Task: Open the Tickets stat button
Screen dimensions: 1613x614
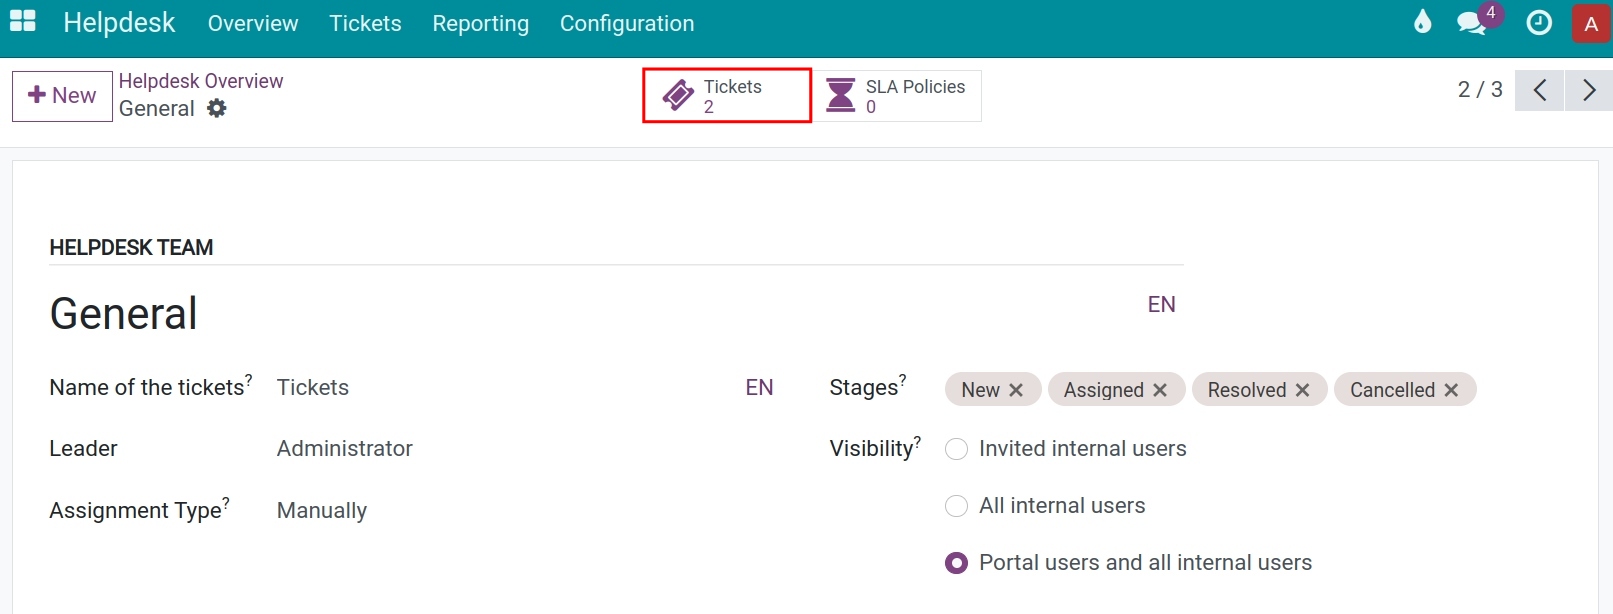Action: (727, 96)
